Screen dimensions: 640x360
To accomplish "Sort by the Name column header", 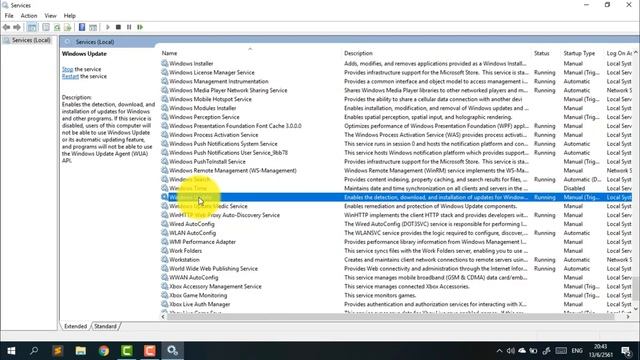I will point(169,53).
